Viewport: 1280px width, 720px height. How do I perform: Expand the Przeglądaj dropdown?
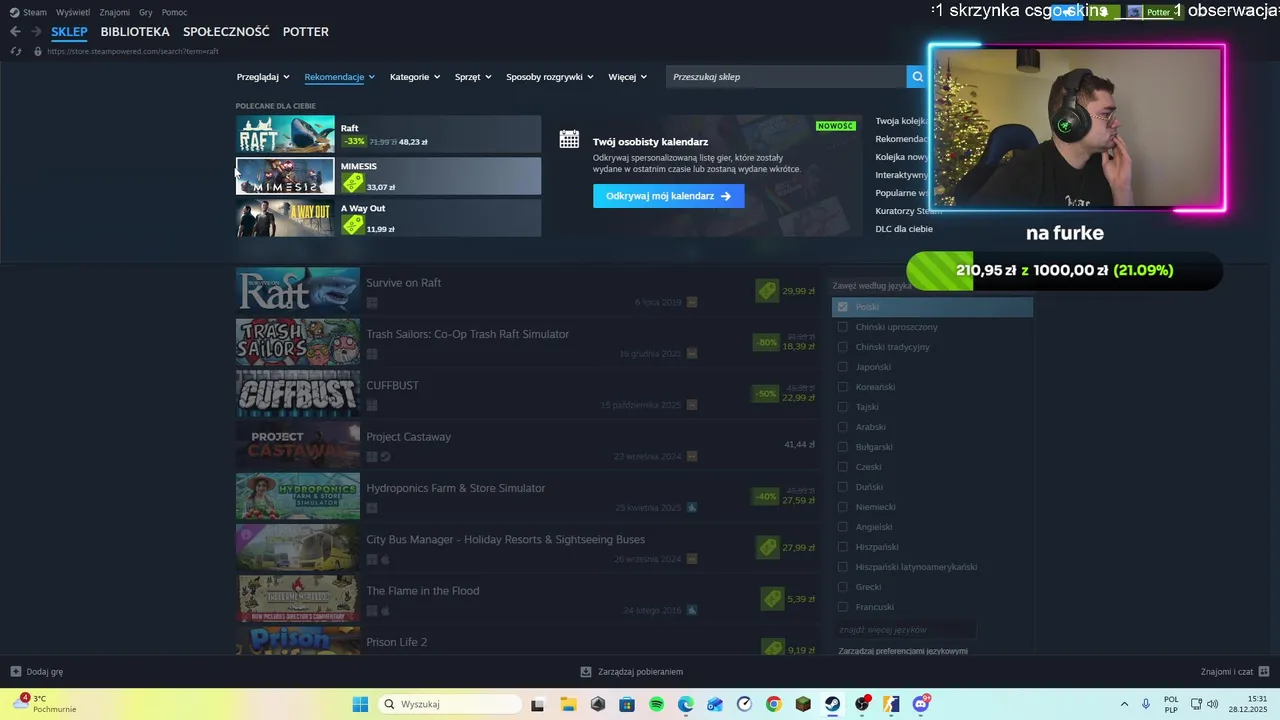coord(263,77)
